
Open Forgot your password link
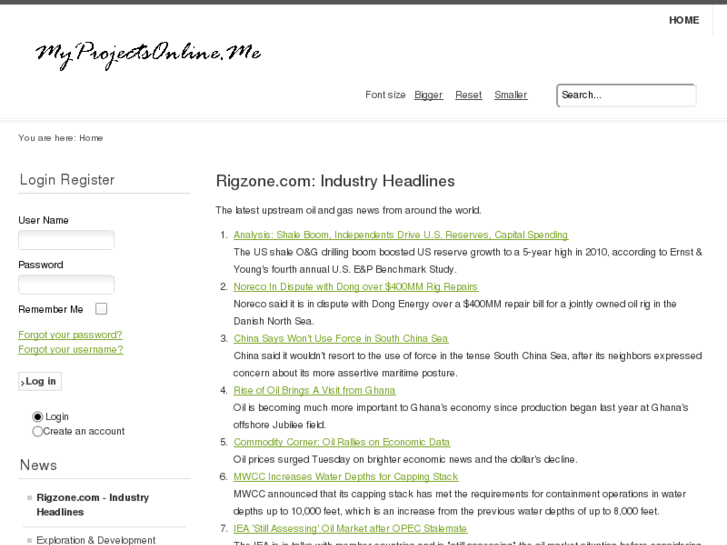(70, 335)
